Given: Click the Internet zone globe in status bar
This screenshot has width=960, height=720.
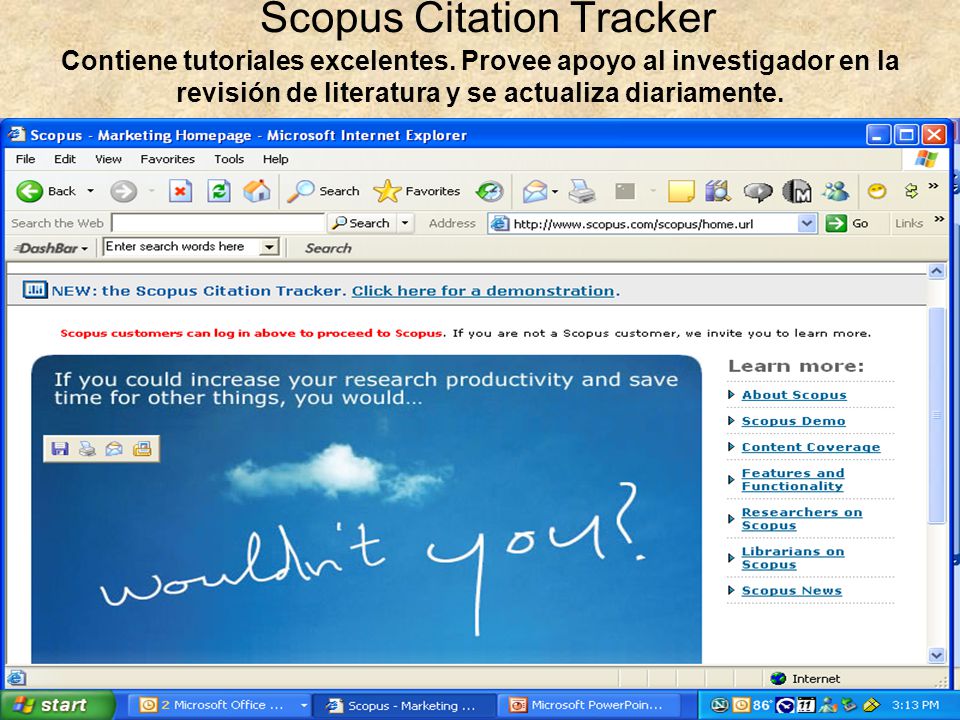Looking at the screenshot, I should 778,678.
